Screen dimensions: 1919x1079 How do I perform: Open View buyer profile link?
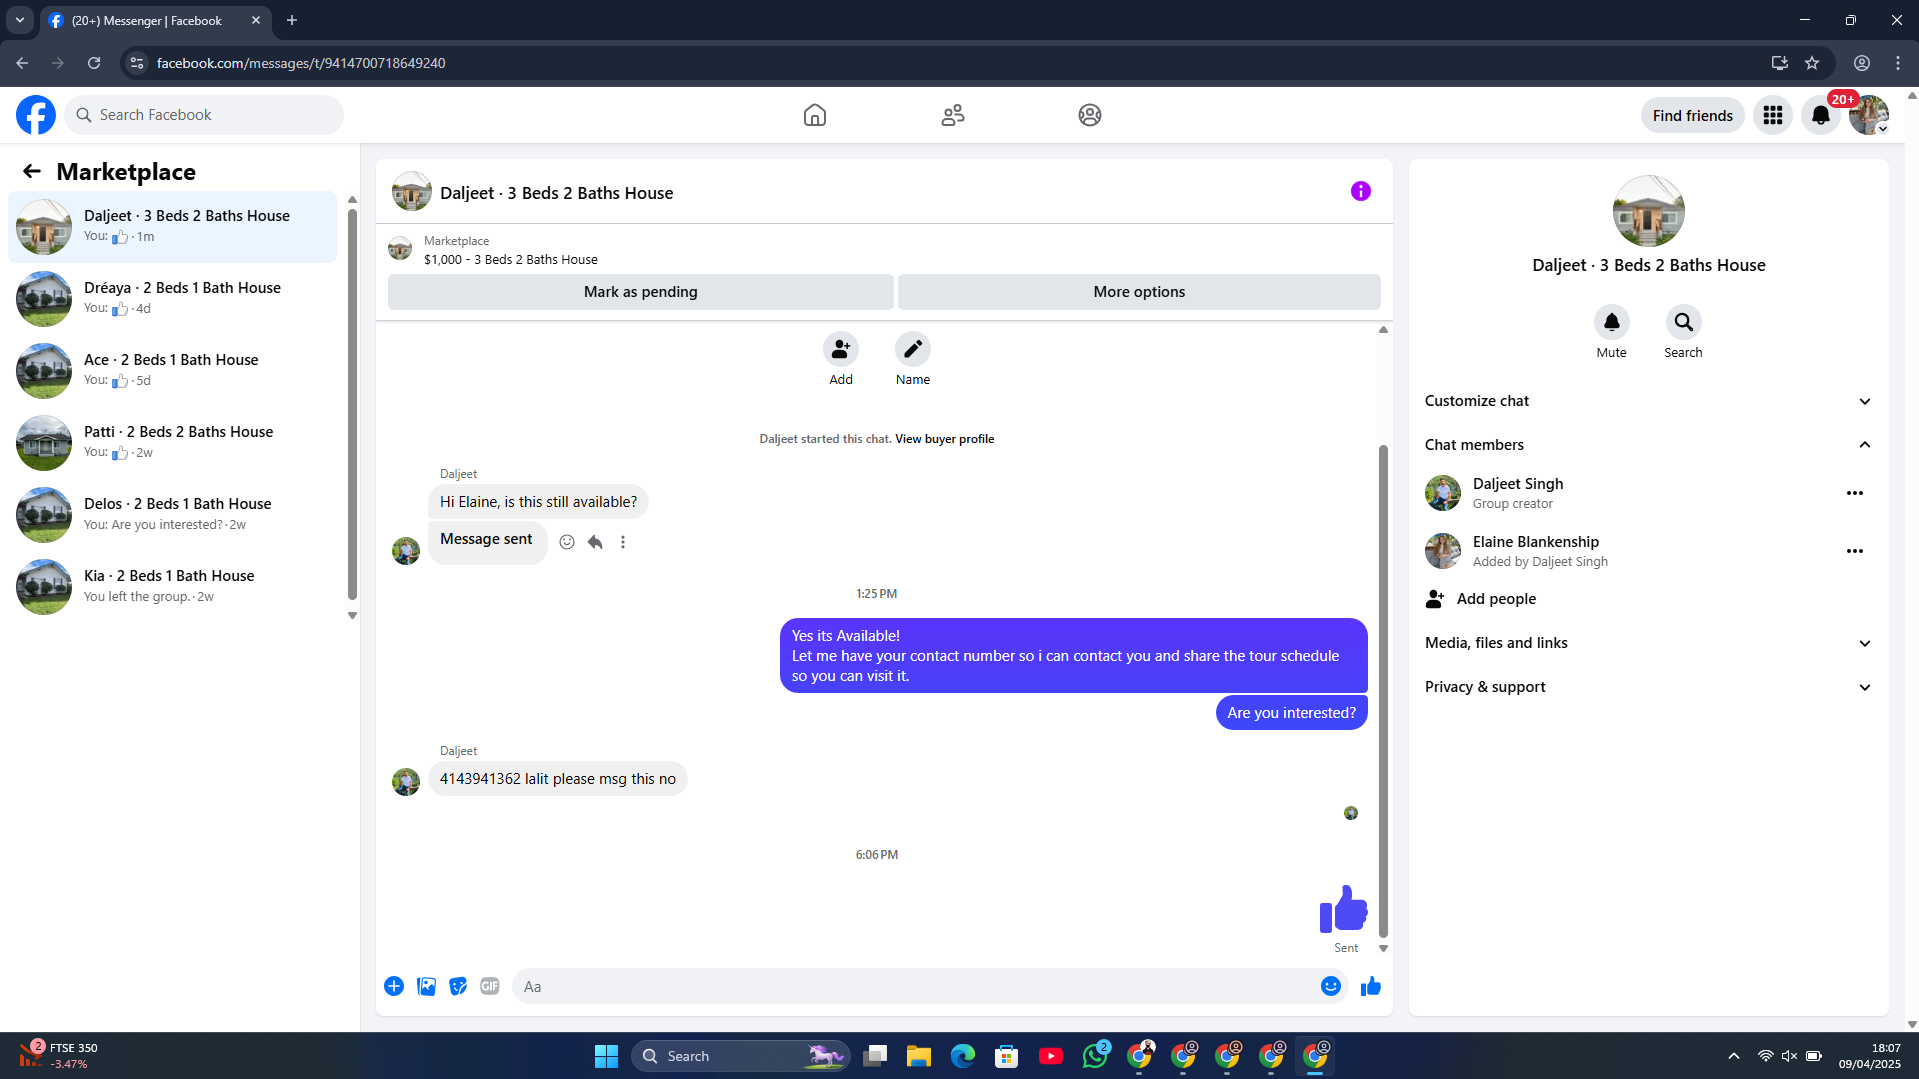(944, 439)
